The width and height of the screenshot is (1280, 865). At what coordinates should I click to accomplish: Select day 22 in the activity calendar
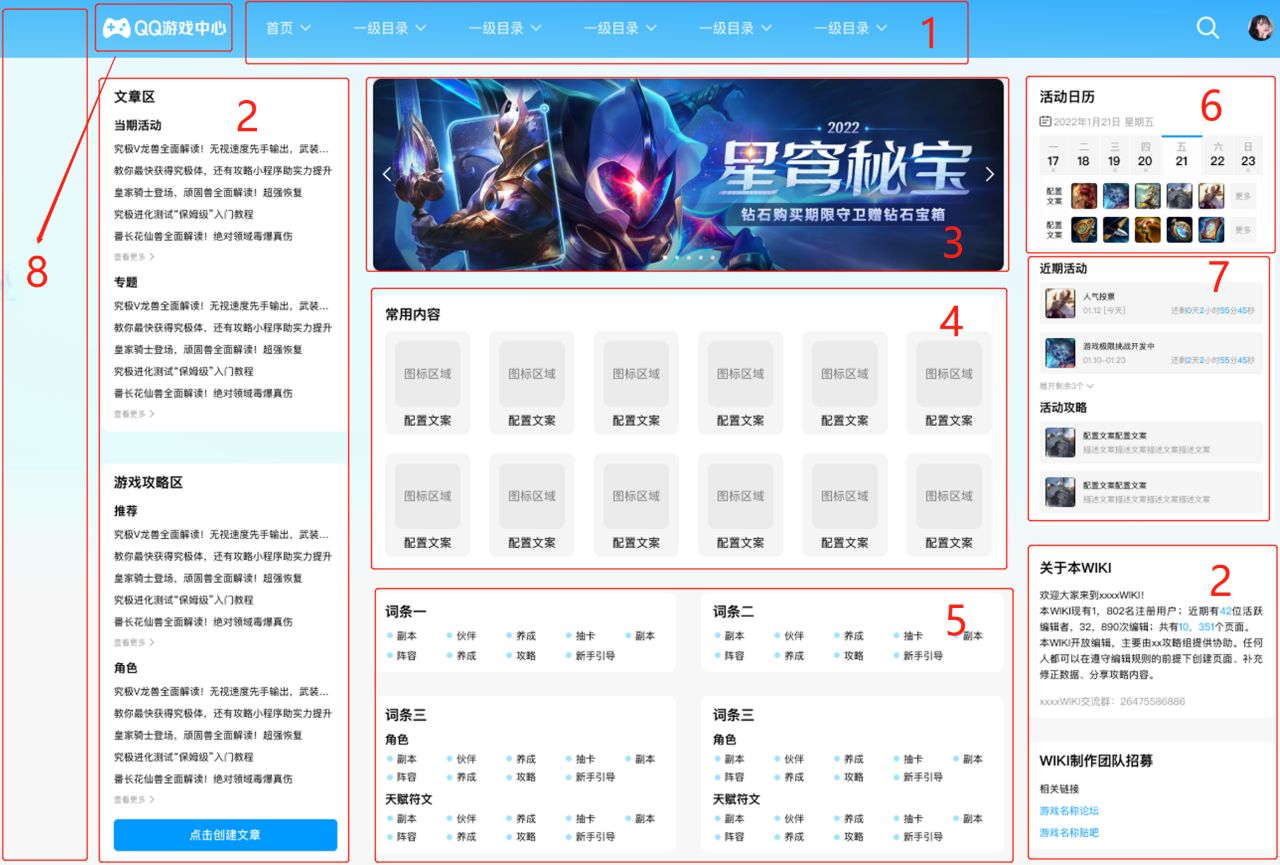pyautogui.click(x=1217, y=155)
